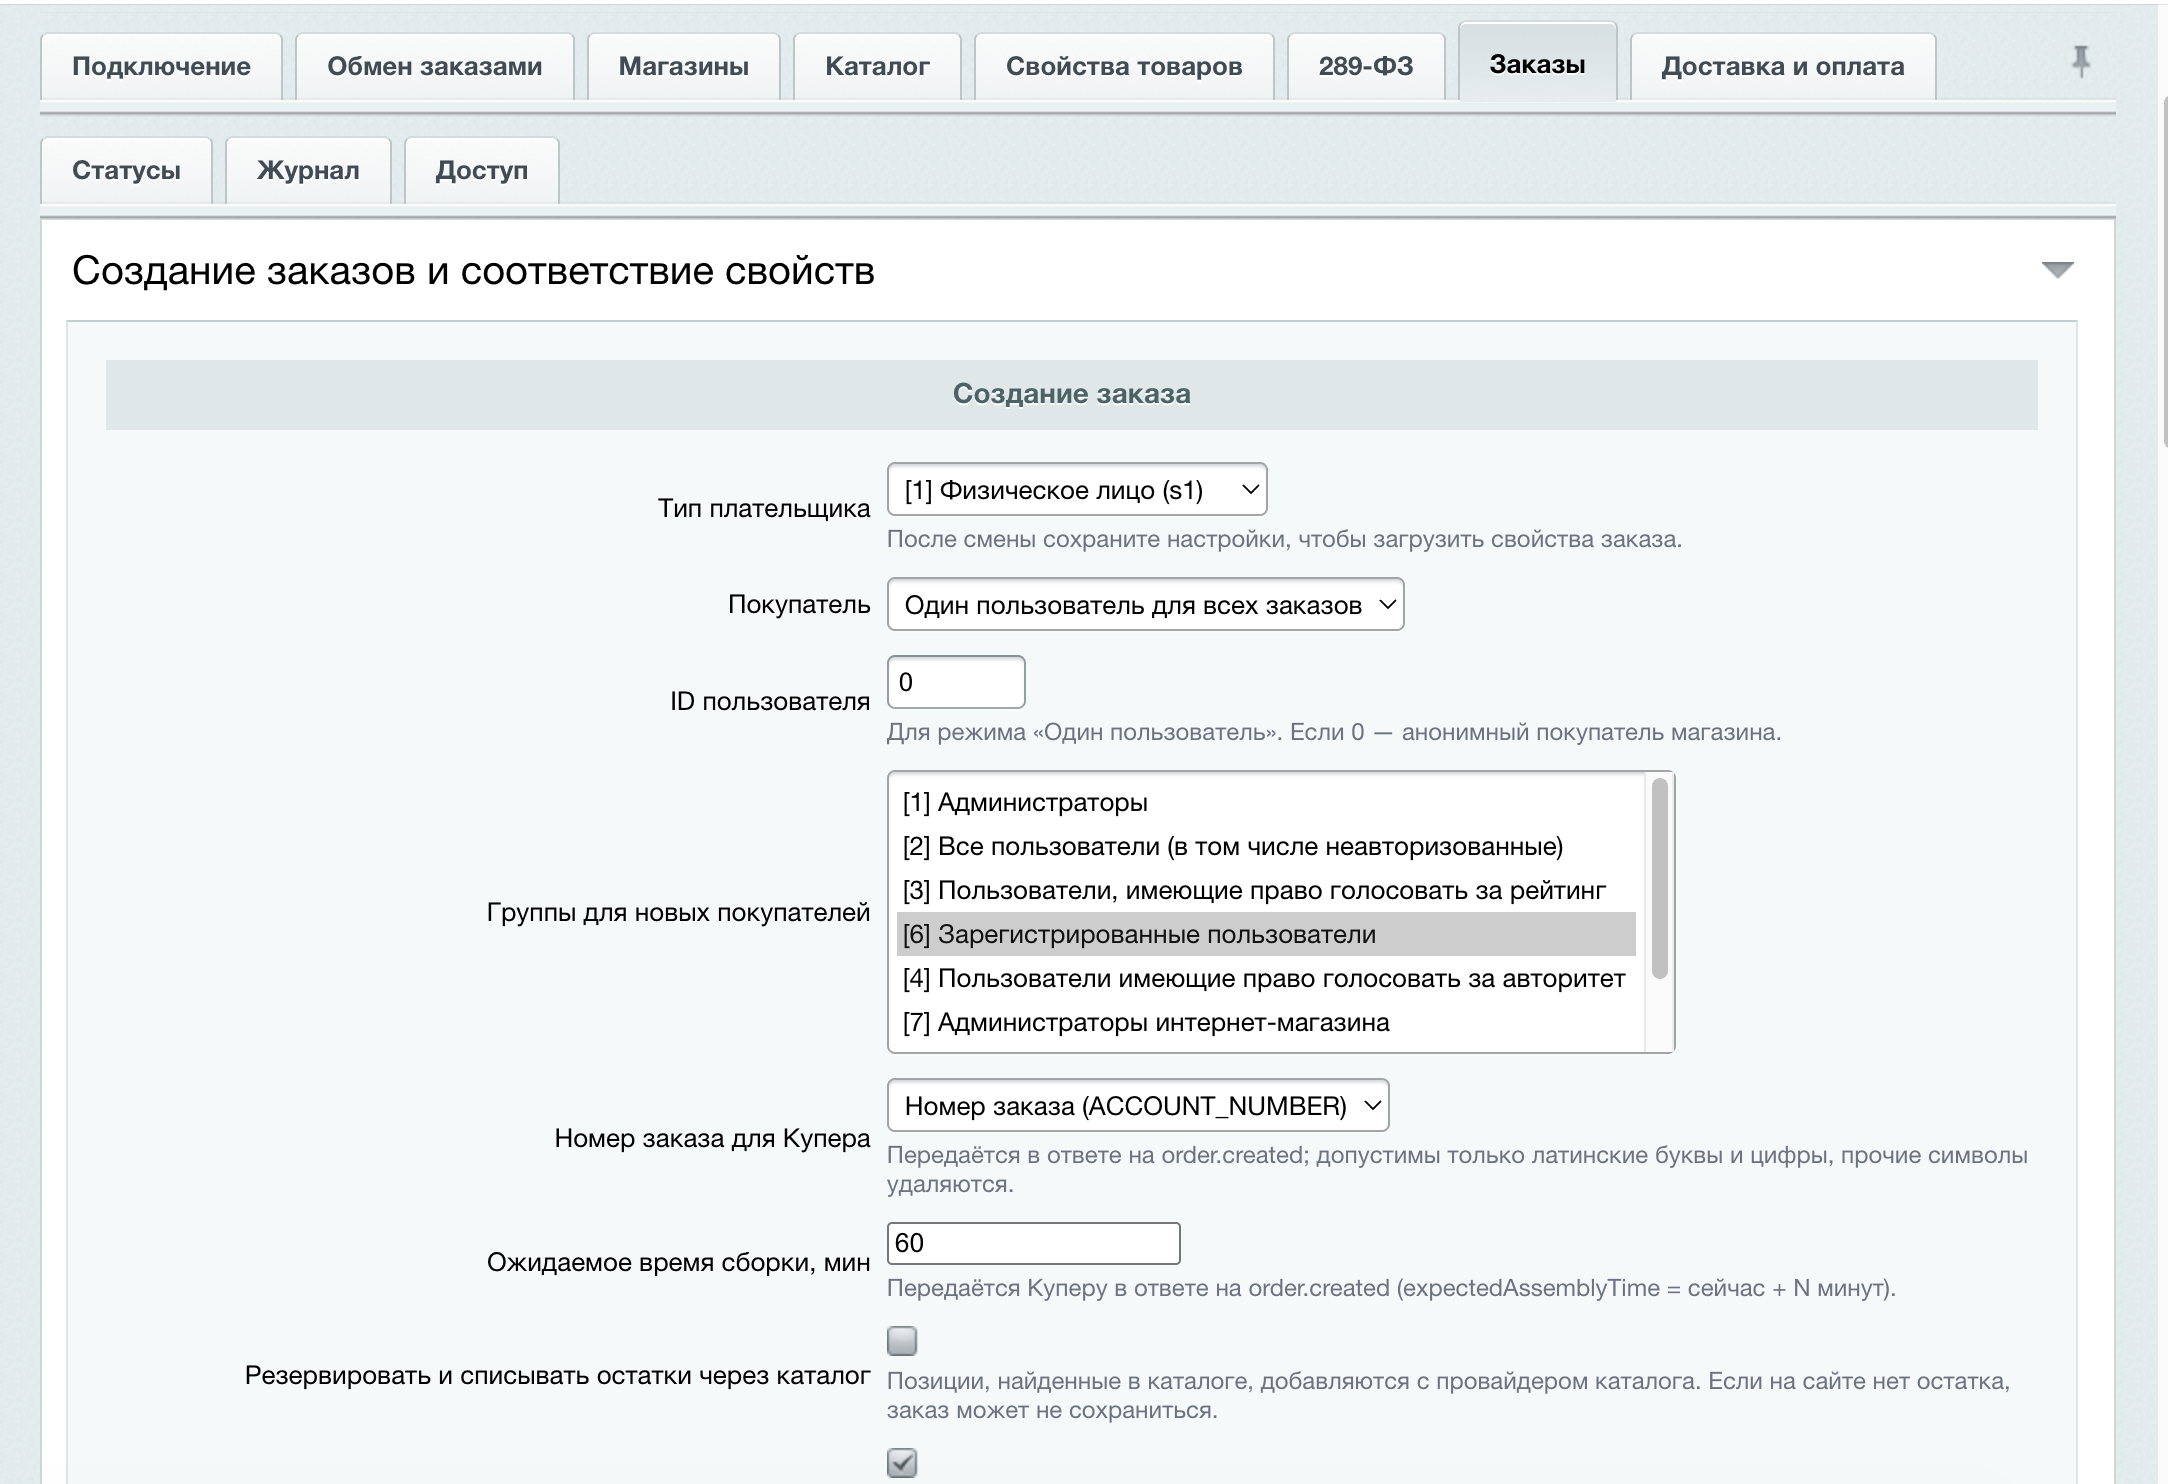The image size is (2168, 1484).
Task: Open the 289-ФЗ tab
Action: pyautogui.click(x=1366, y=66)
